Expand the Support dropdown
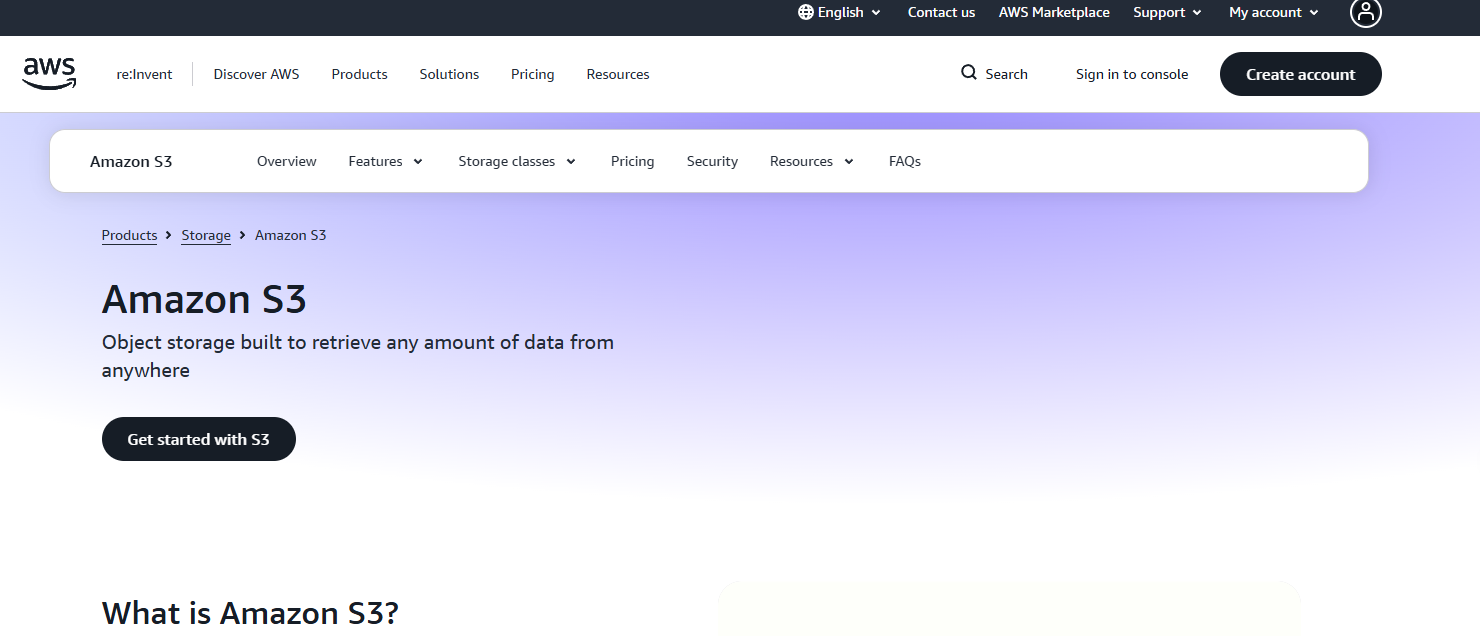 click(x=1168, y=12)
